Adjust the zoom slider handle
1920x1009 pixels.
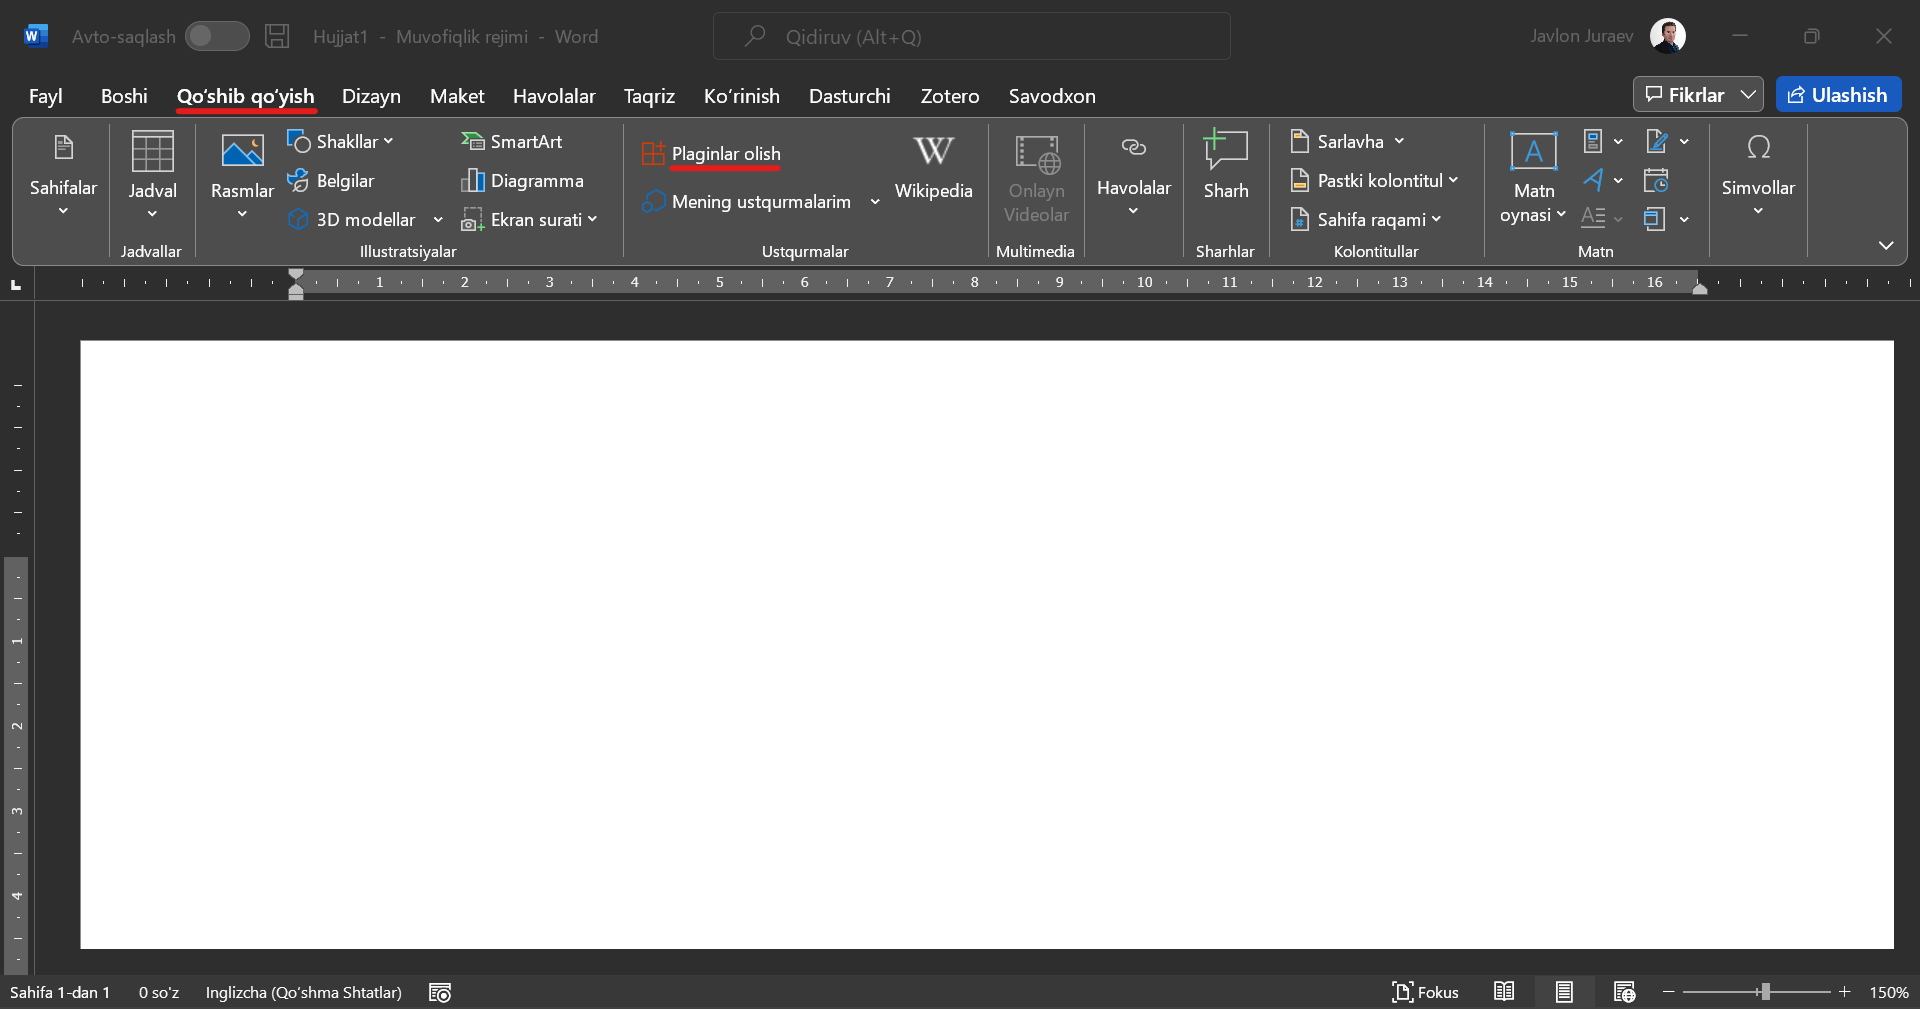[x=1765, y=992]
